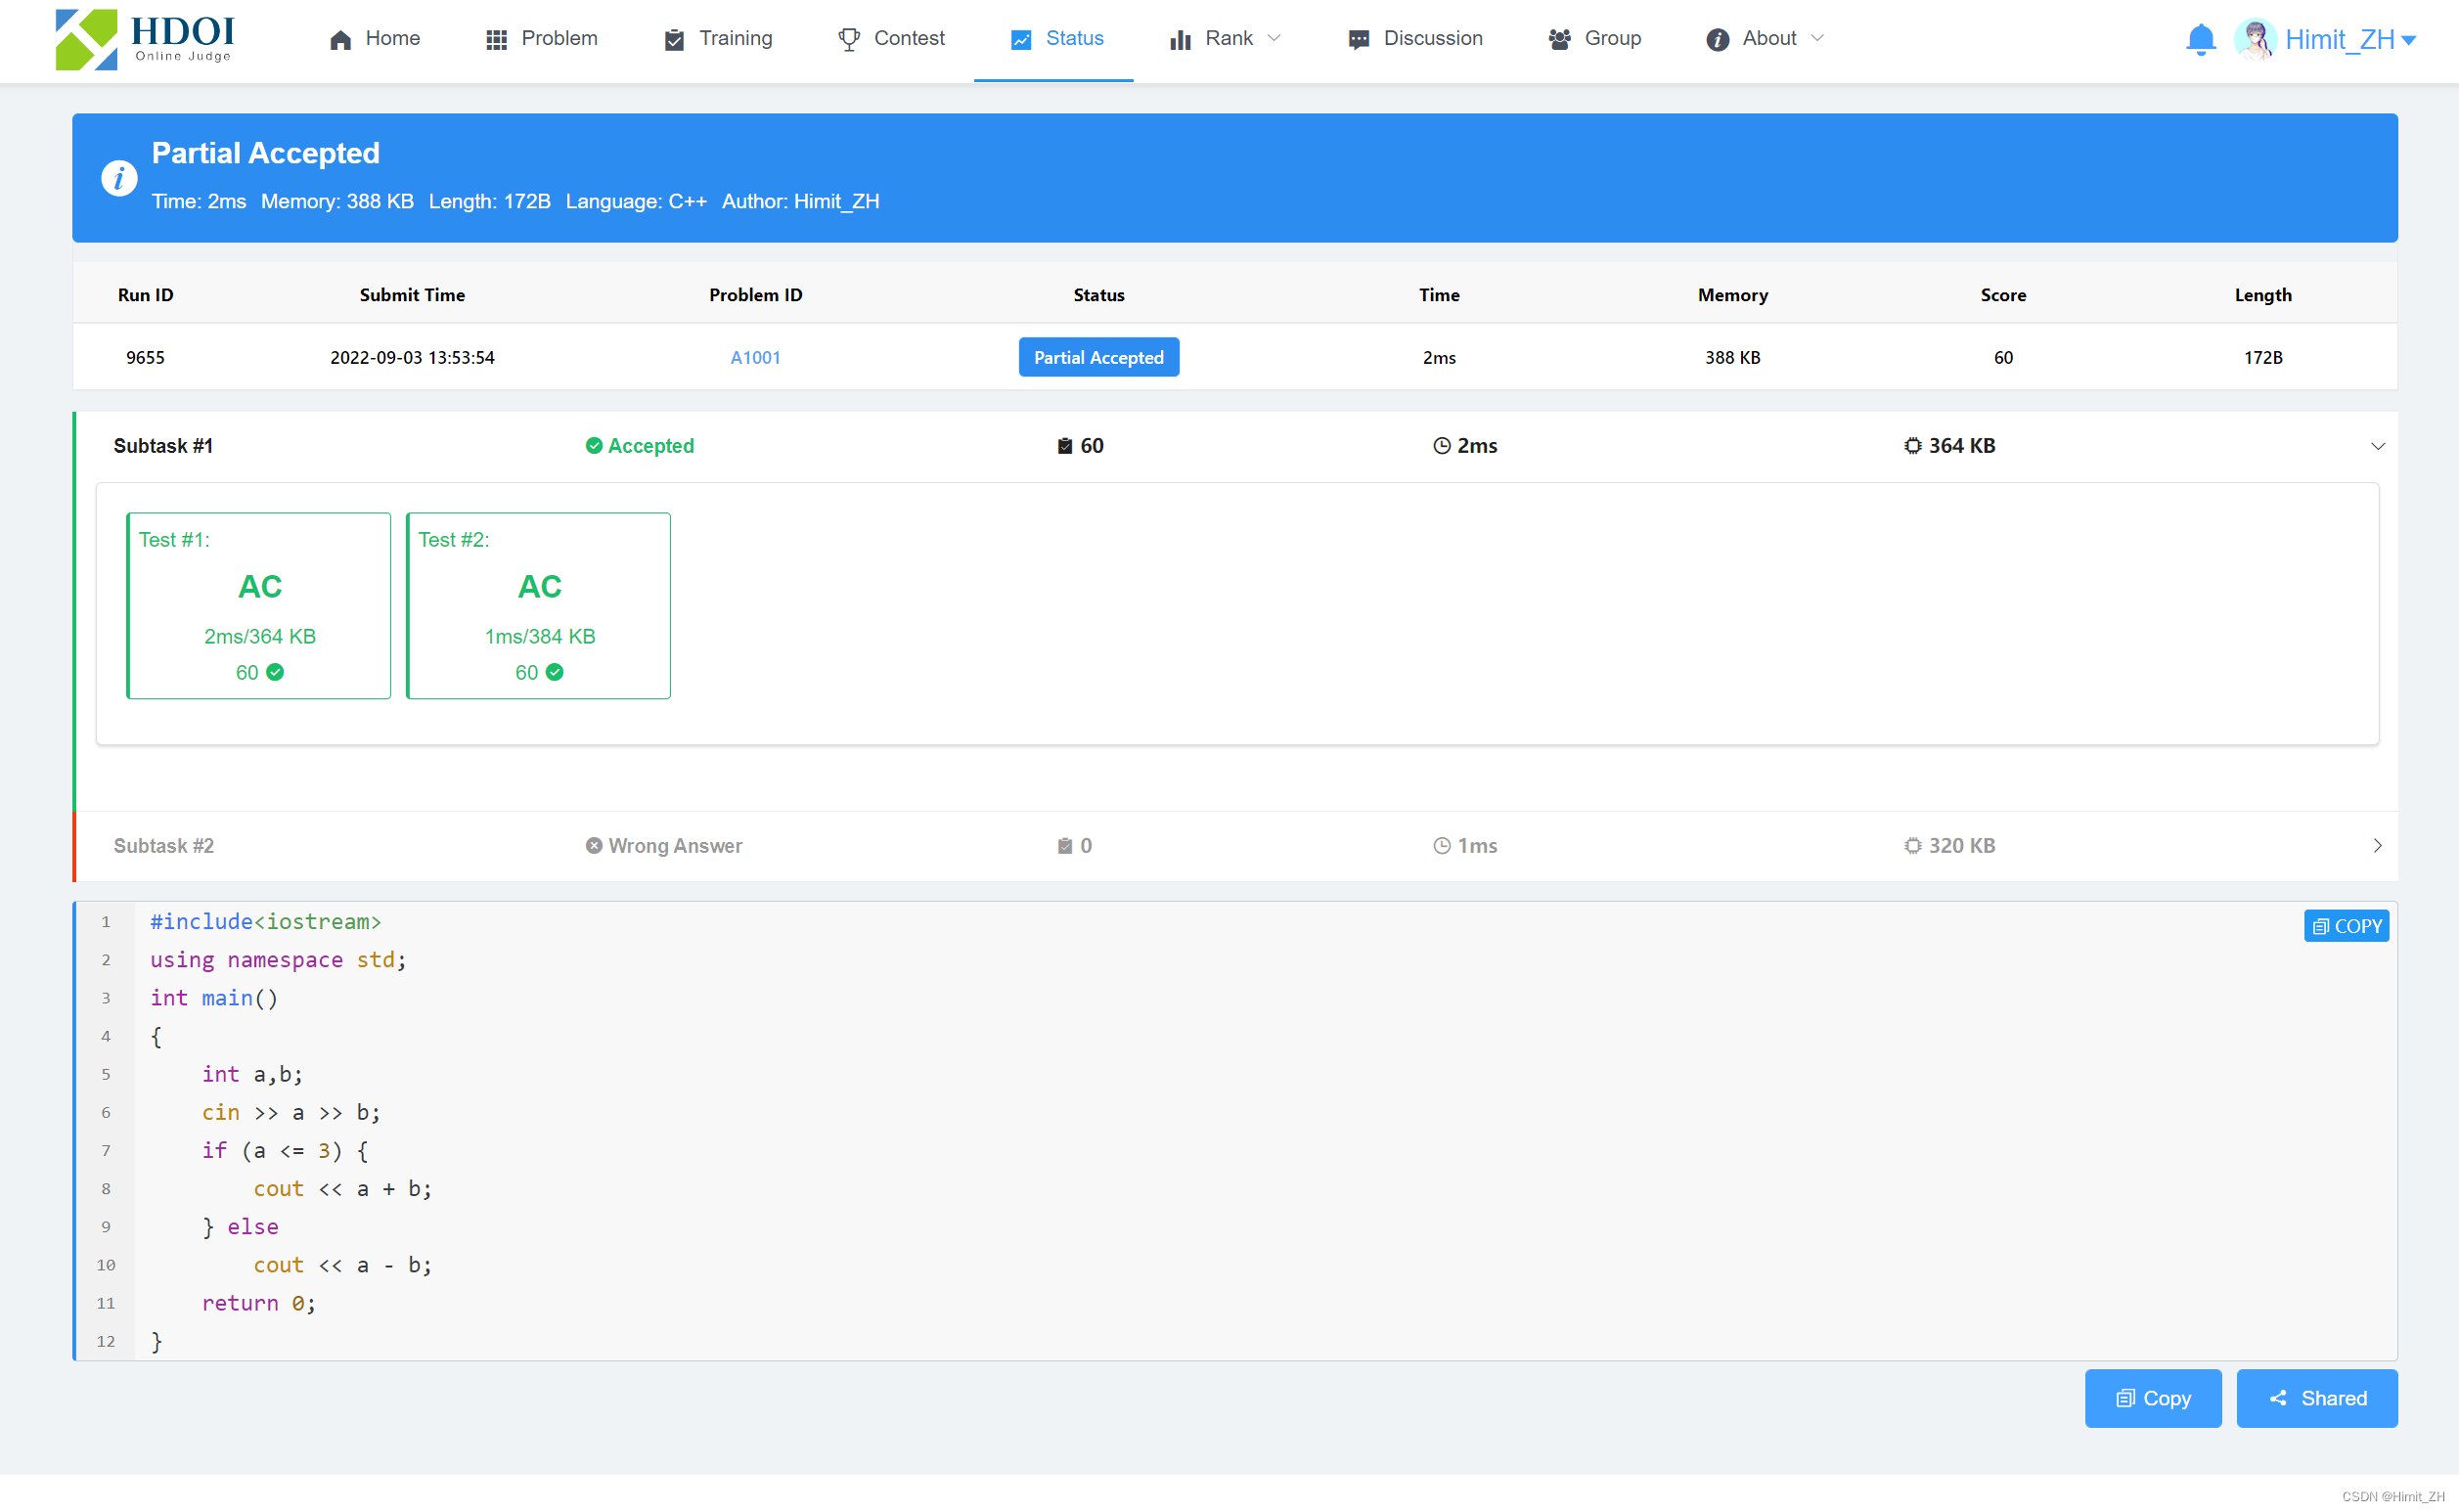Click the HDOI Online Judge logo

point(145,39)
